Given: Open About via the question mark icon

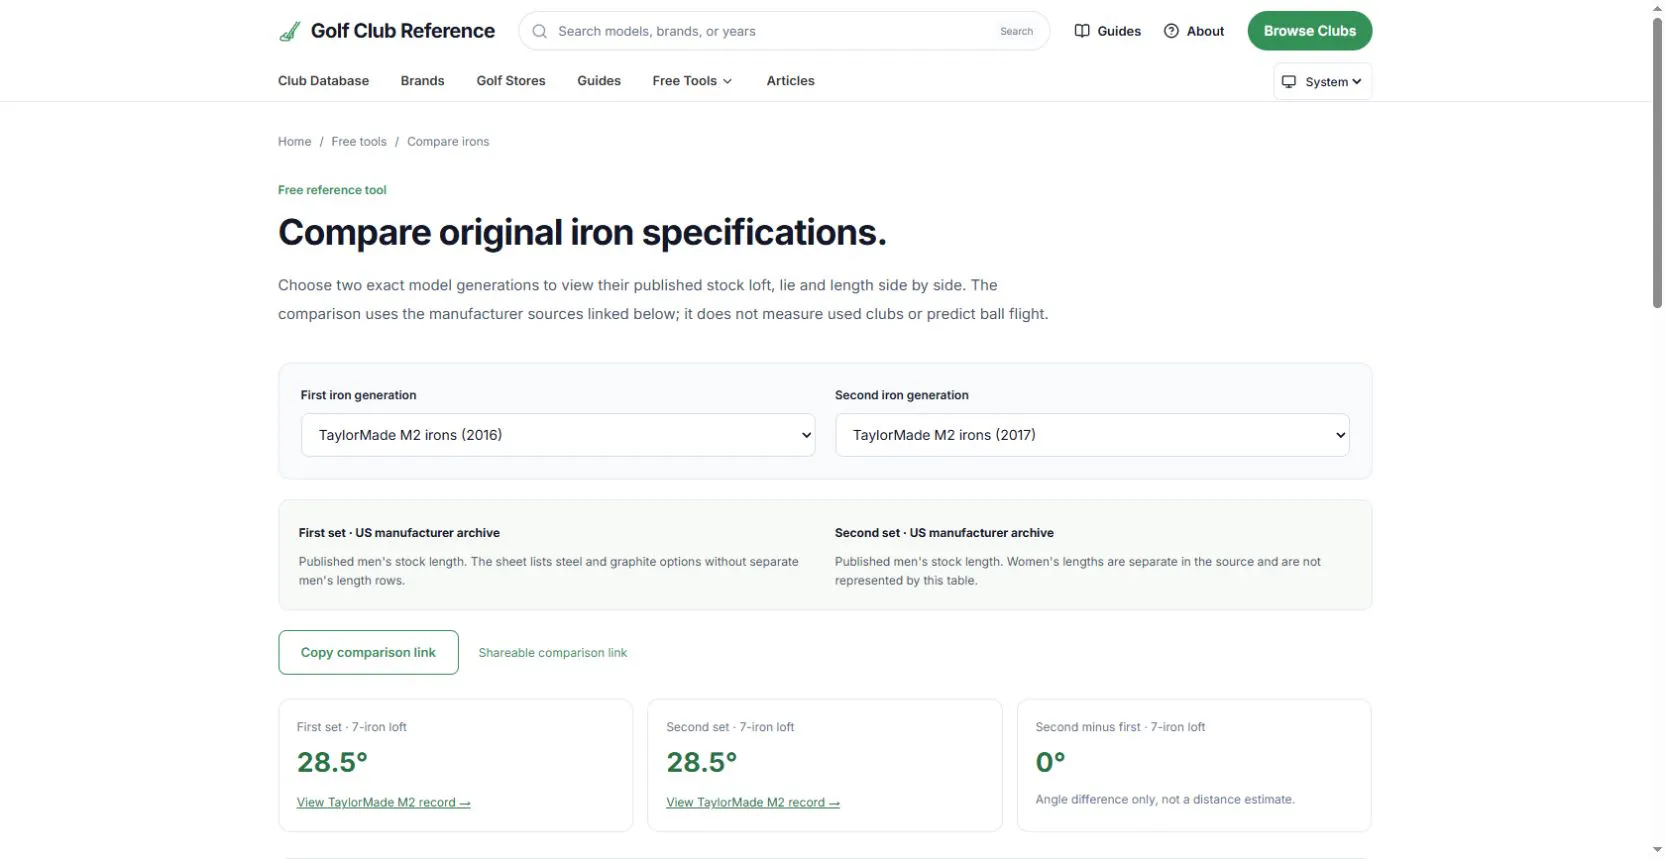Looking at the screenshot, I should 1171,31.
